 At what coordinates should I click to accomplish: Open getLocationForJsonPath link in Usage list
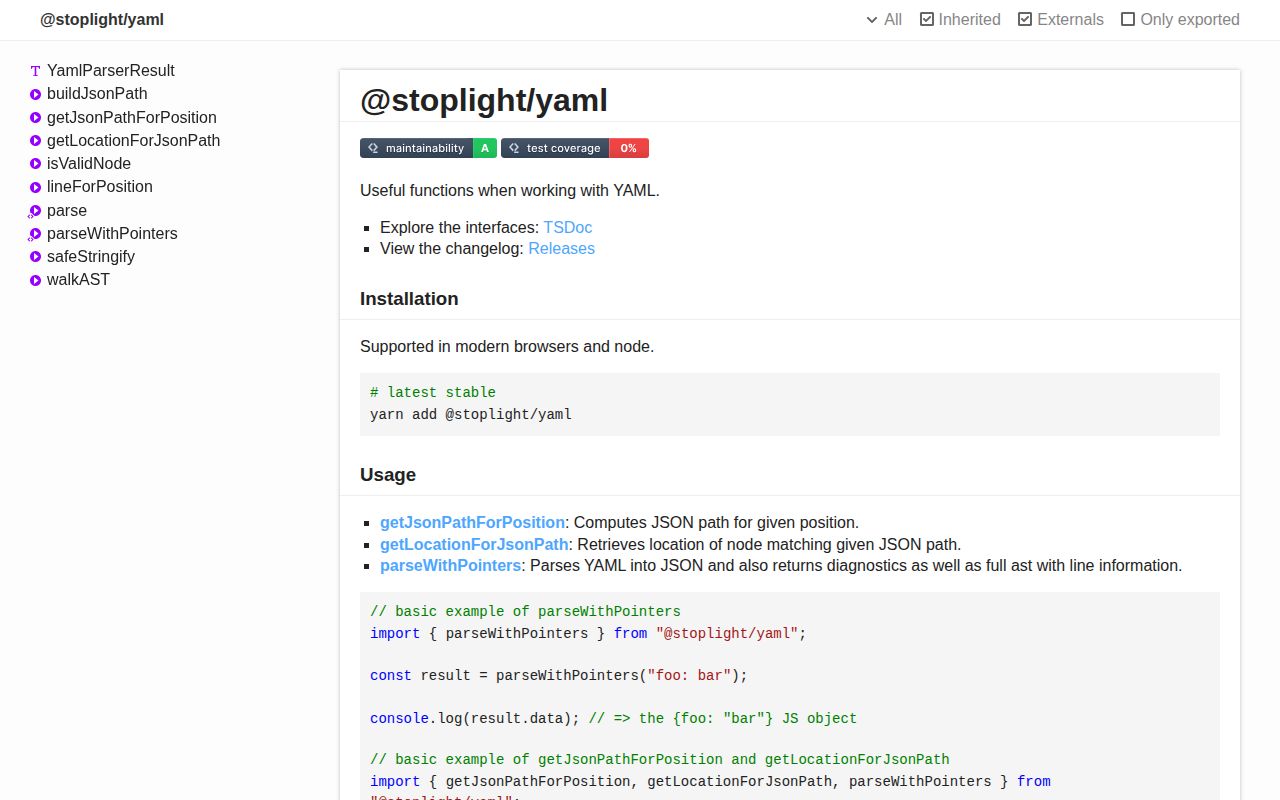point(474,545)
